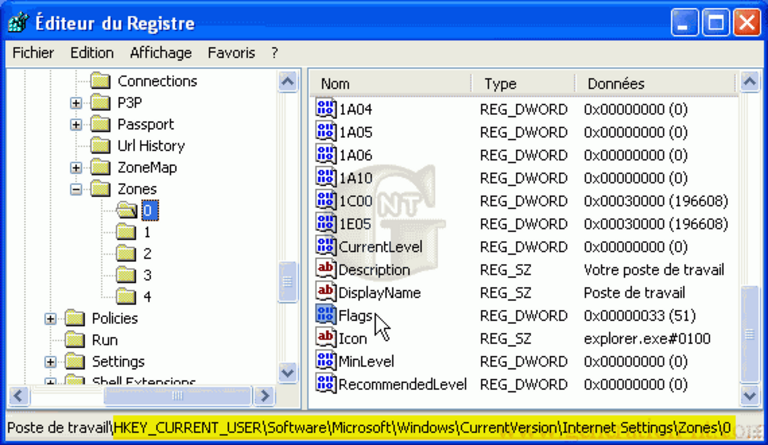Click the REG_SZ type of the Icon row
768x445 pixels.
tap(505, 339)
